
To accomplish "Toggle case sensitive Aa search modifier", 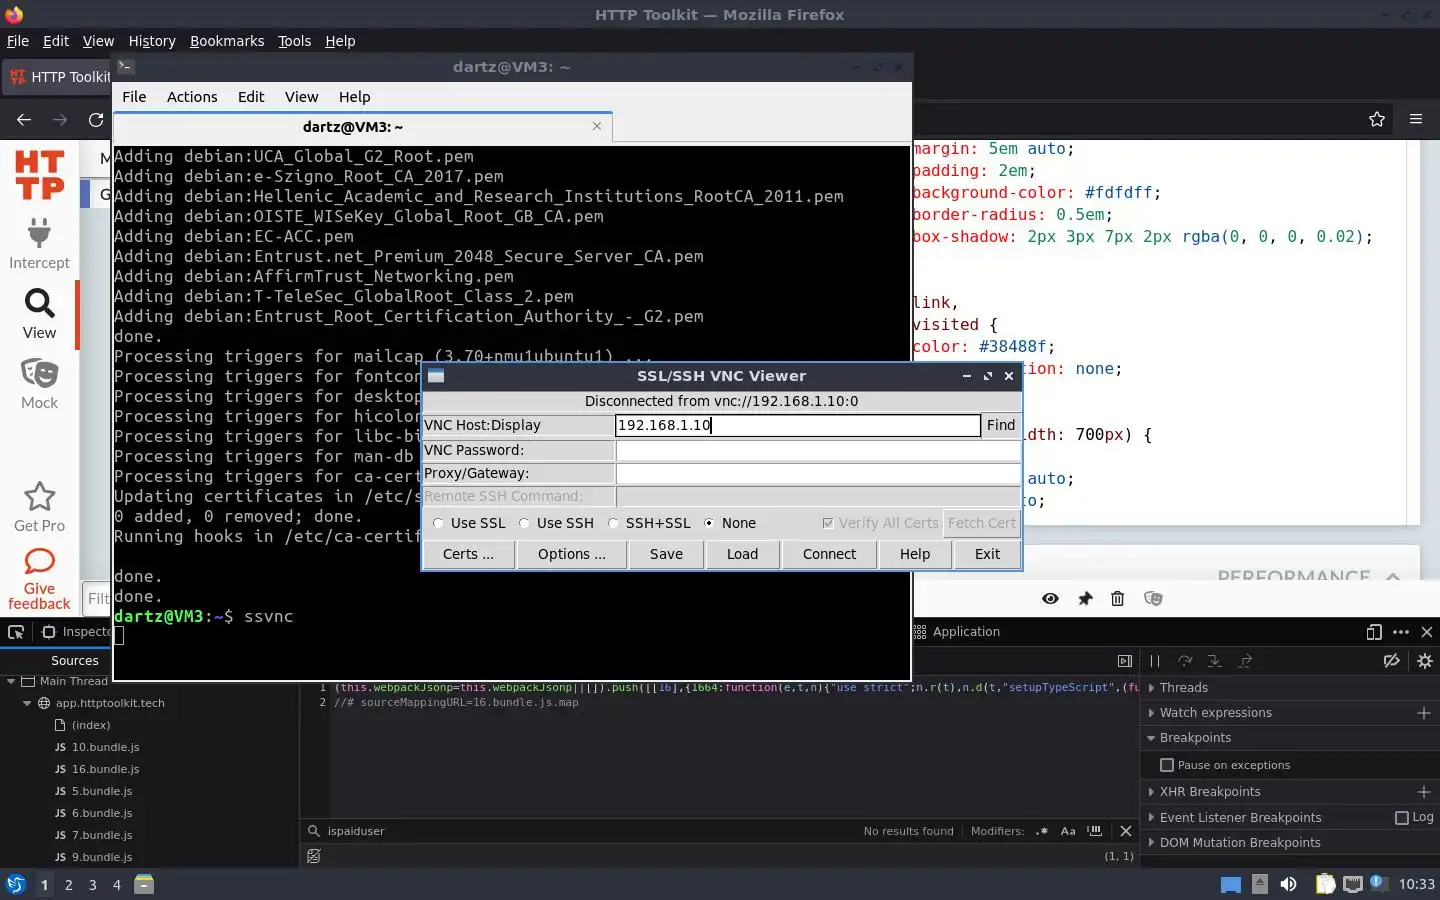I will (1068, 831).
